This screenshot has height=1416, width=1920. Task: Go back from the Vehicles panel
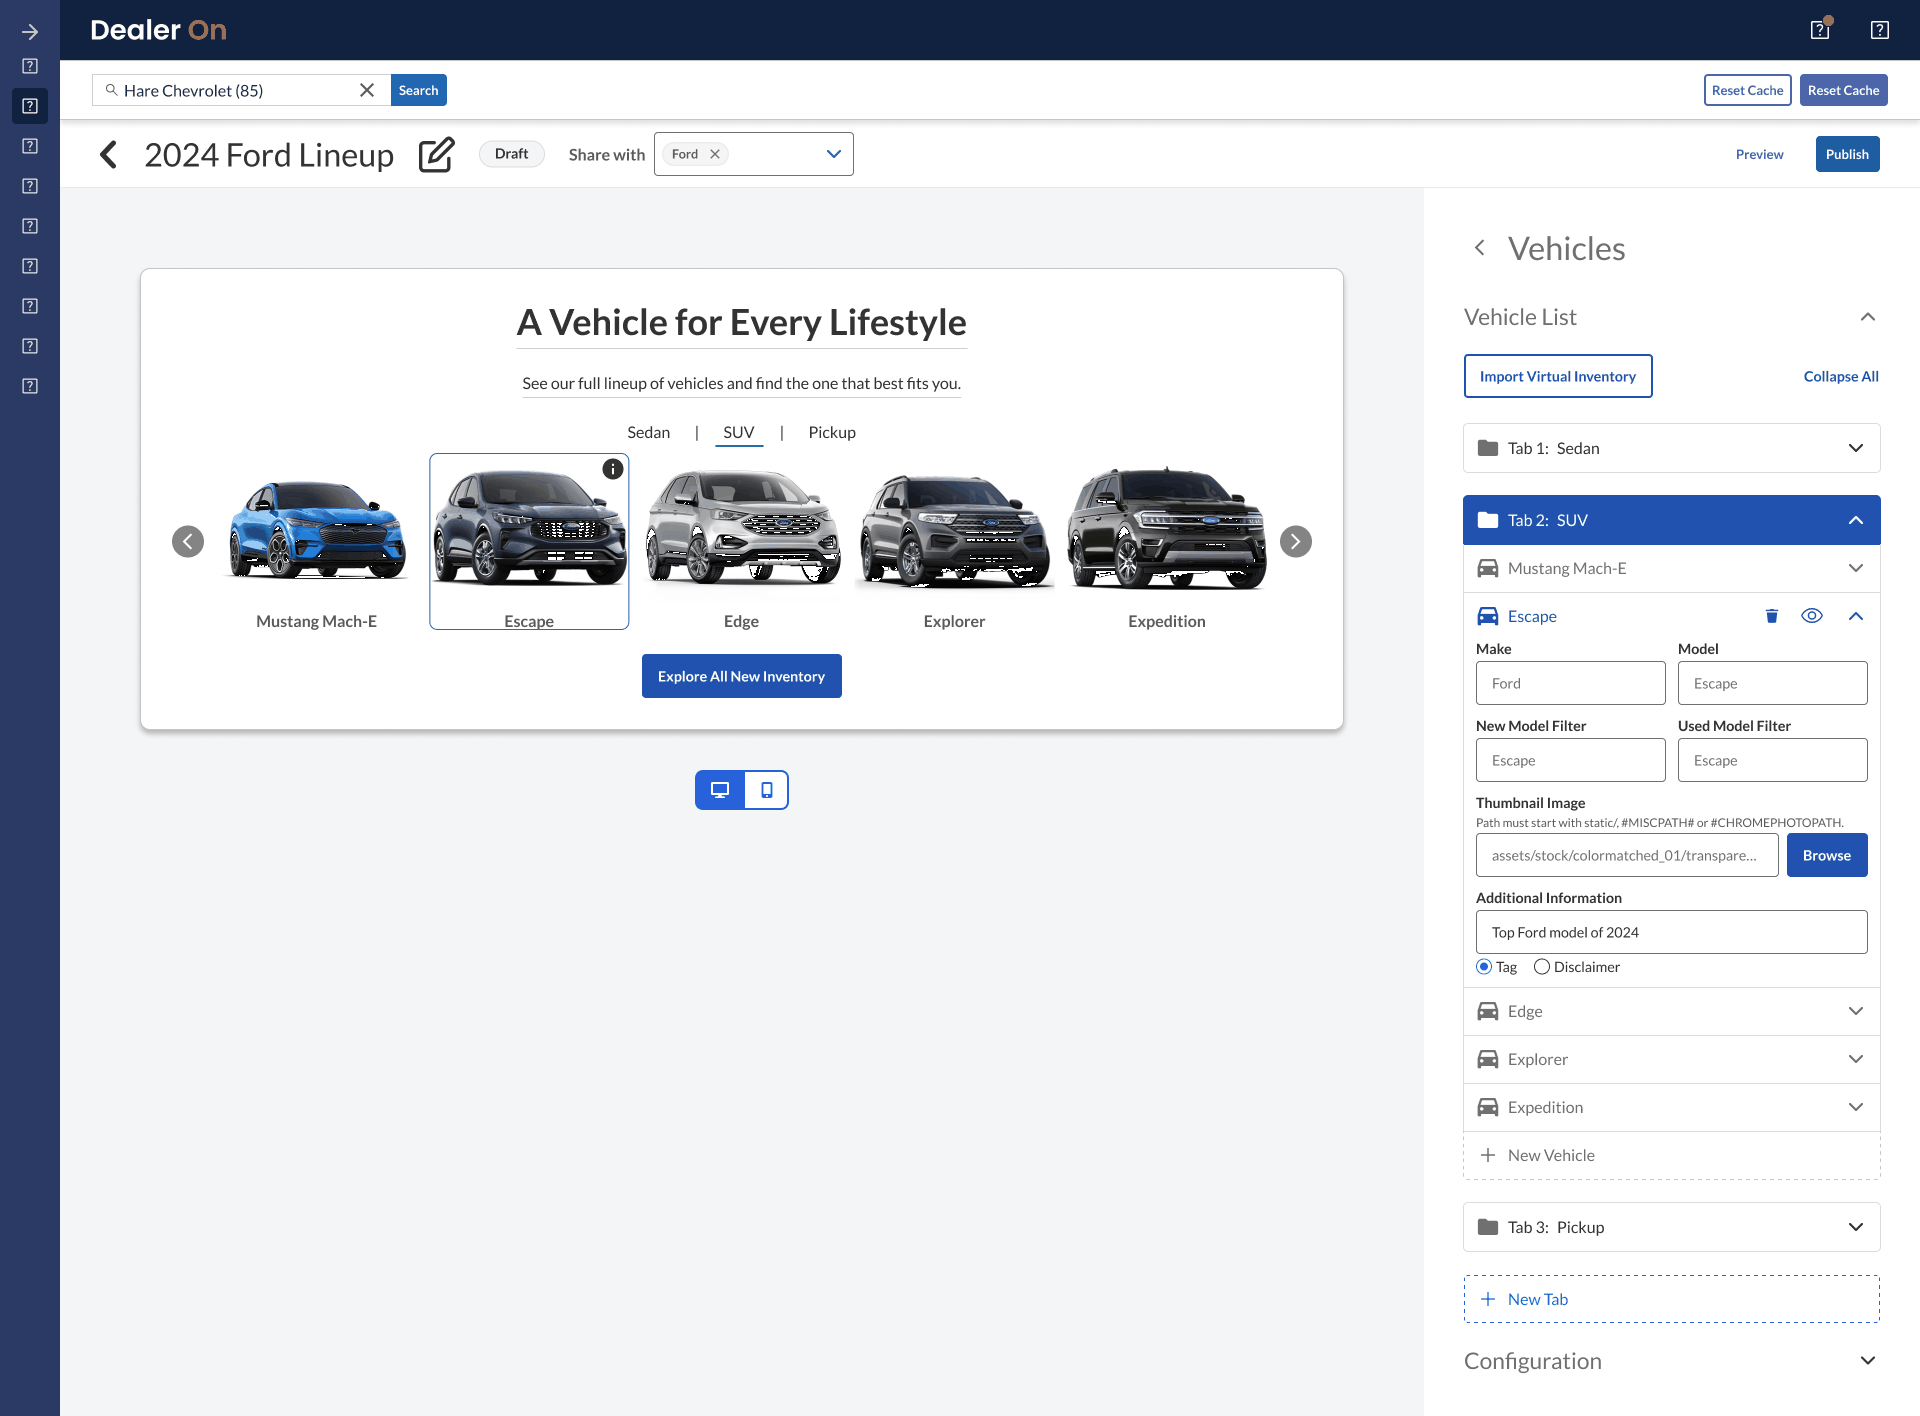[x=1480, y=248]
